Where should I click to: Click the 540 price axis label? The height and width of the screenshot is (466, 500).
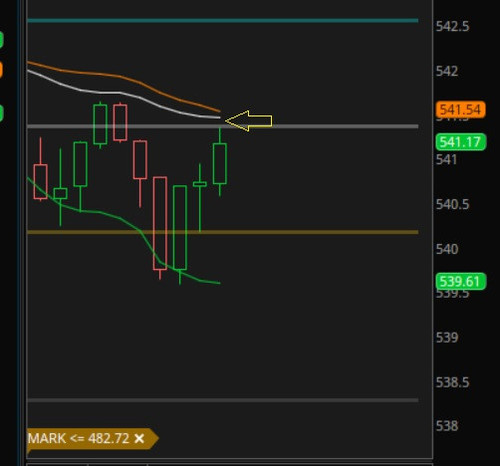[447, 249]
